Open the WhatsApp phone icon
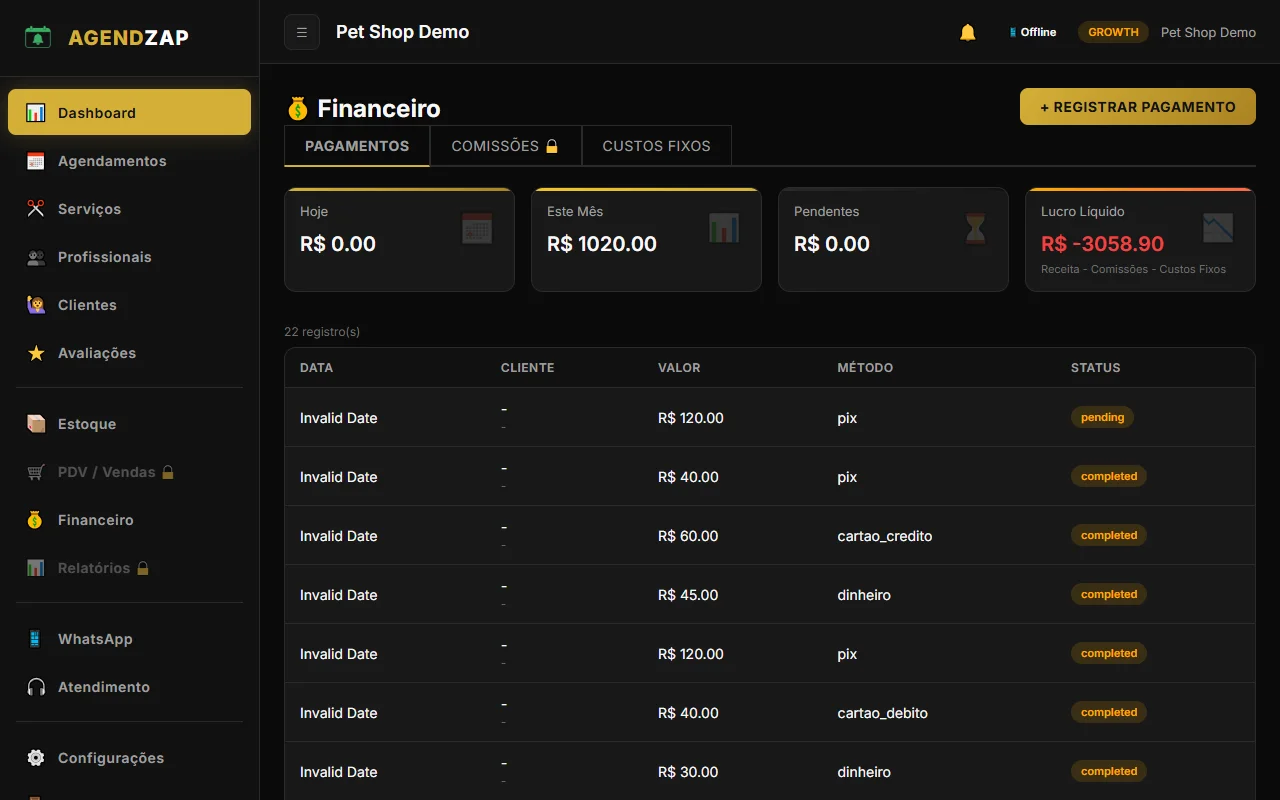 [36, 639]
